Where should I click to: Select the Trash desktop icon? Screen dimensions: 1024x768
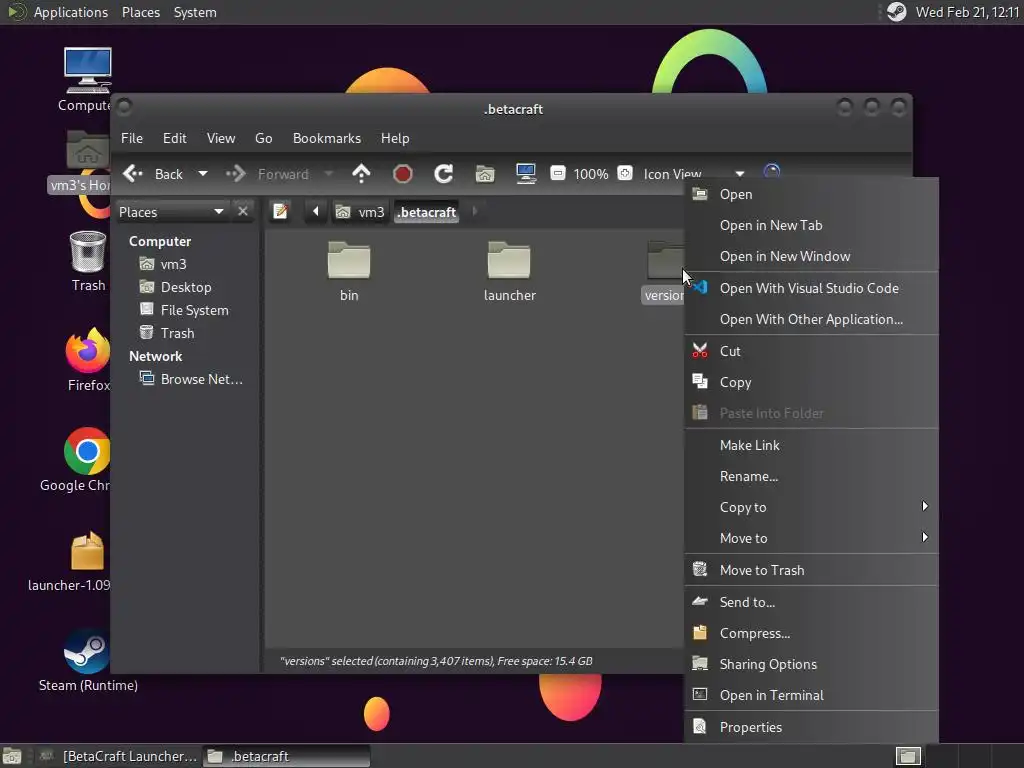point(88,261)
